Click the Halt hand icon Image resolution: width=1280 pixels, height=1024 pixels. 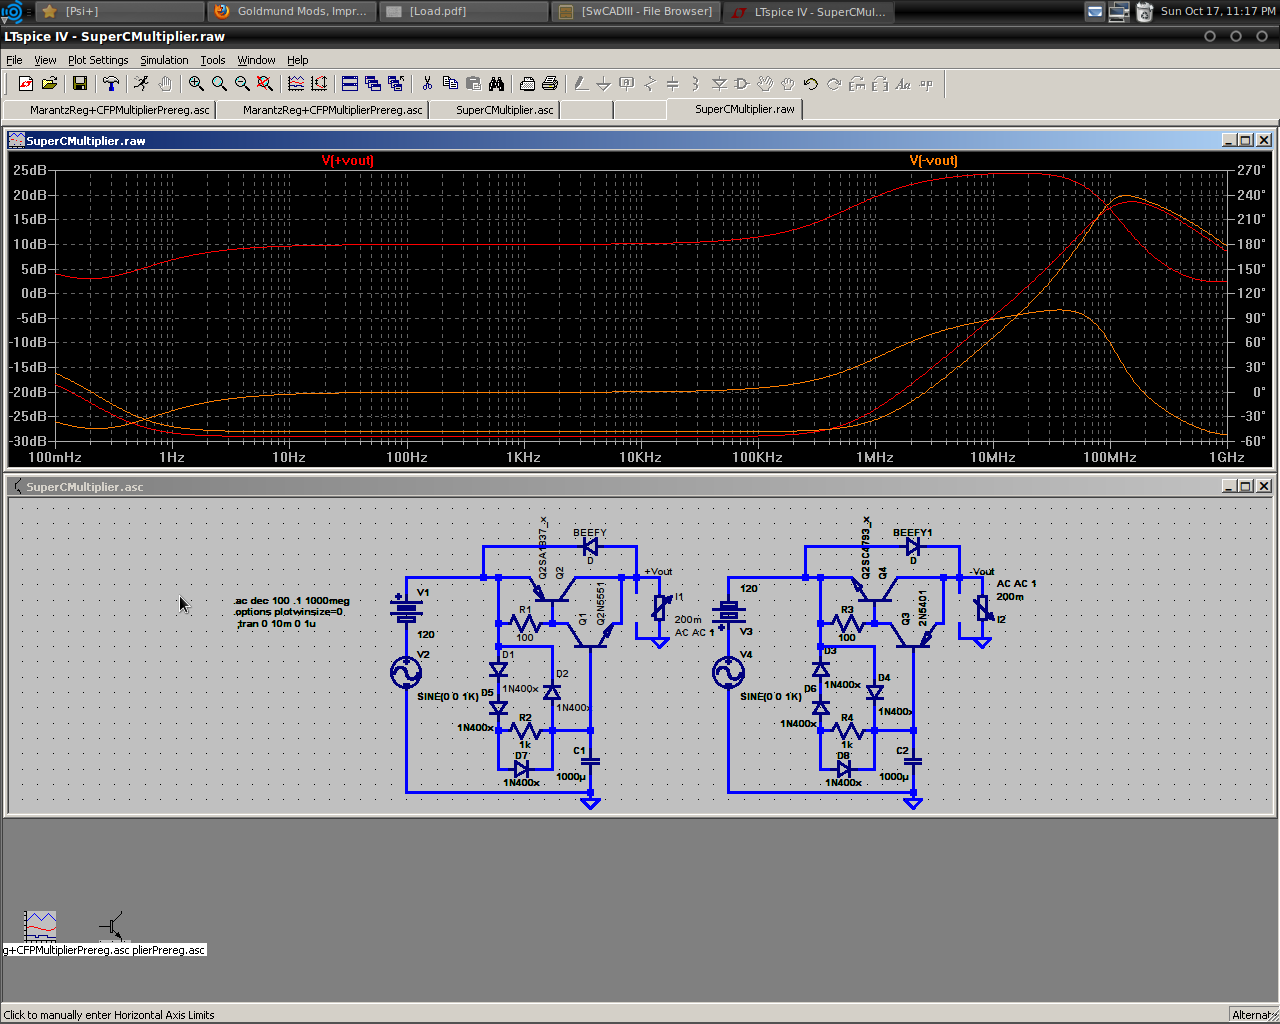(x=165, y=84)
